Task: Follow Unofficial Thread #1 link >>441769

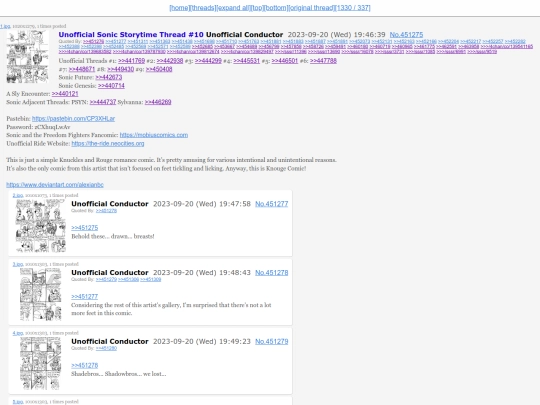Action: [131, 61]
